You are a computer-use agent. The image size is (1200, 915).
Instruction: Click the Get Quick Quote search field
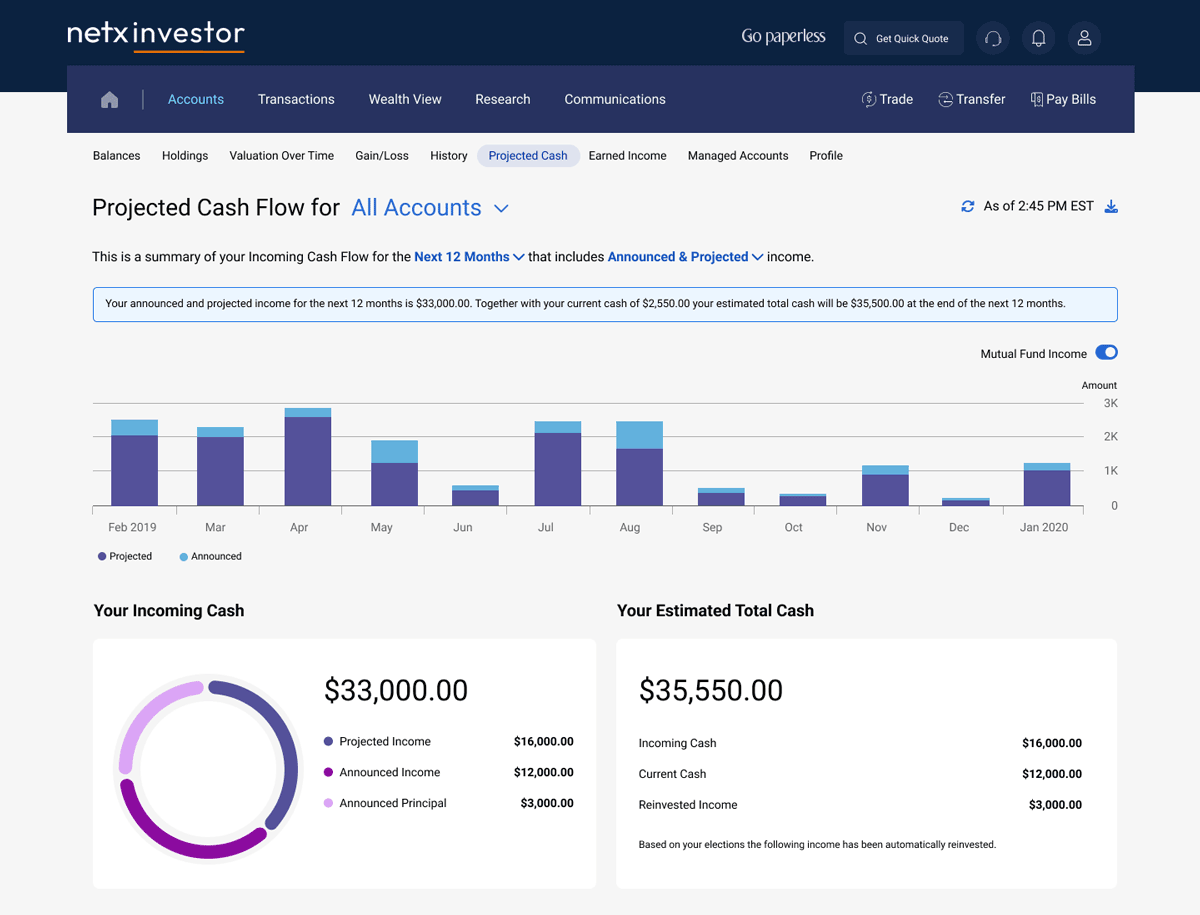tap(903, 38)
